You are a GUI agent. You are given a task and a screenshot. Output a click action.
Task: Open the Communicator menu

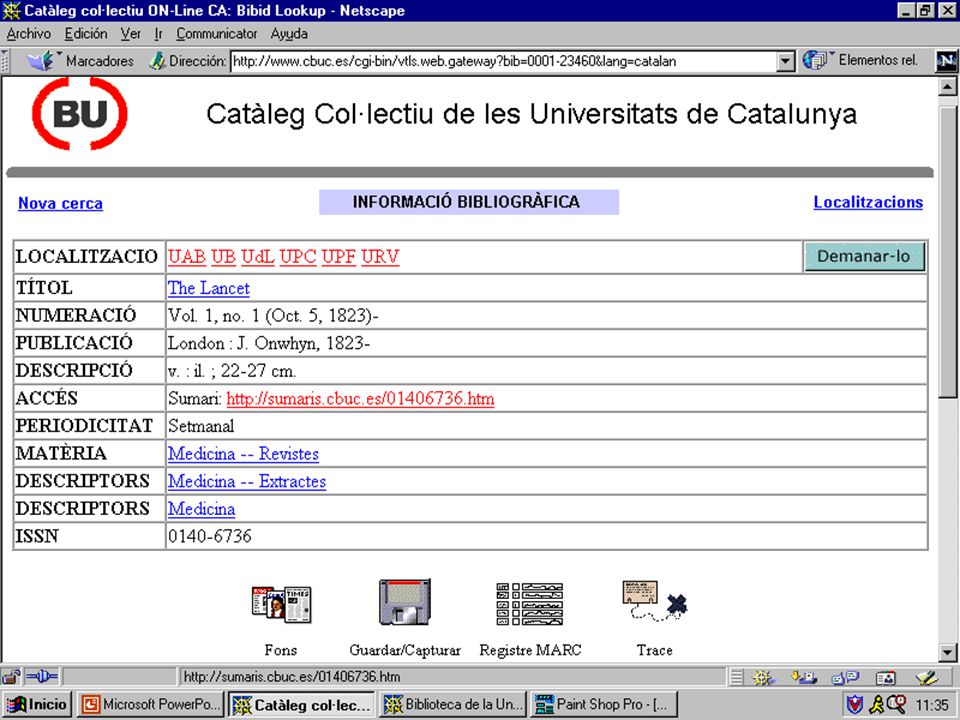click(217, 34)
